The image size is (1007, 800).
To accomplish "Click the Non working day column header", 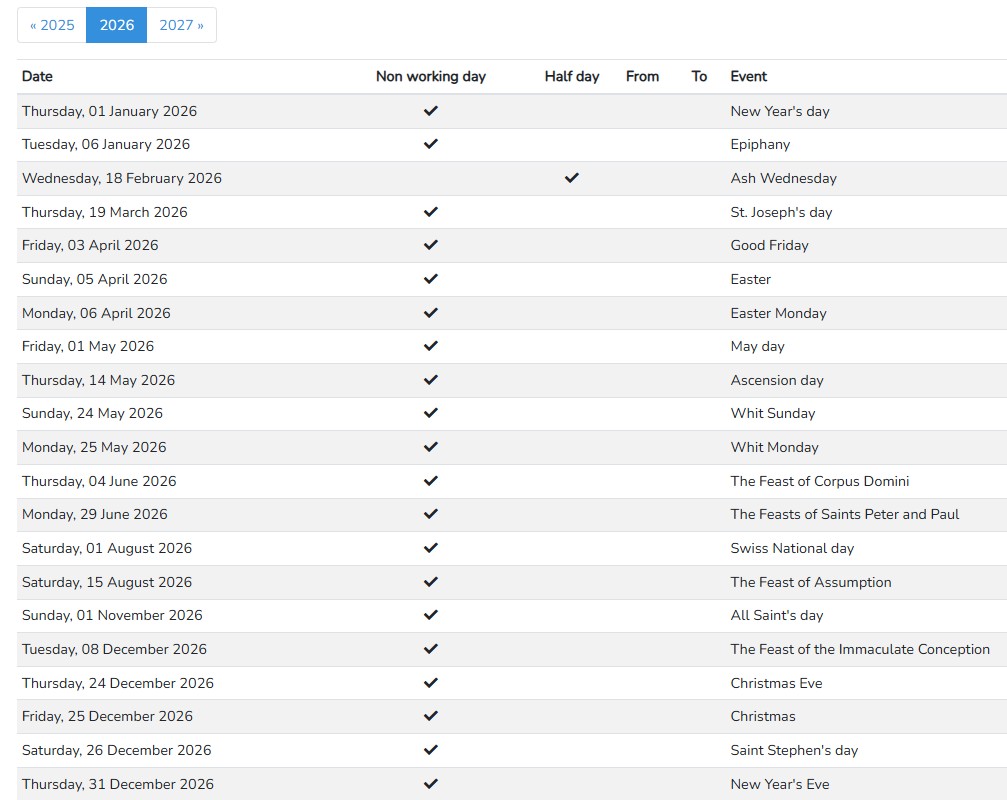I will [430, 76].
